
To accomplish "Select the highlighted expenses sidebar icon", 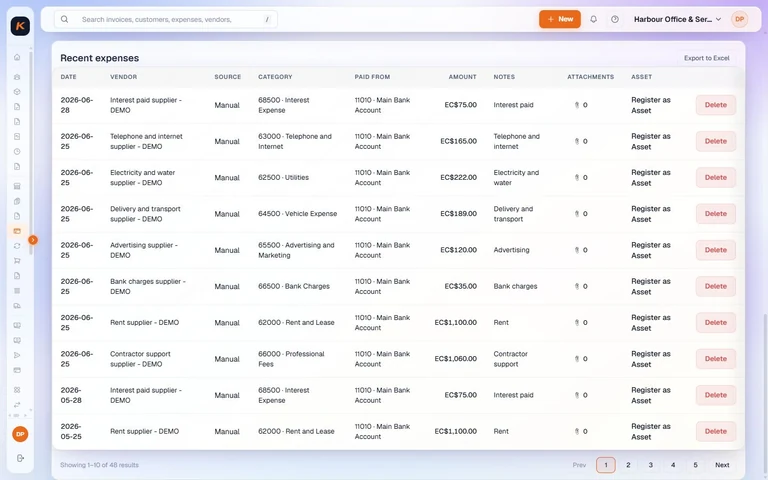I will point(17,231).
